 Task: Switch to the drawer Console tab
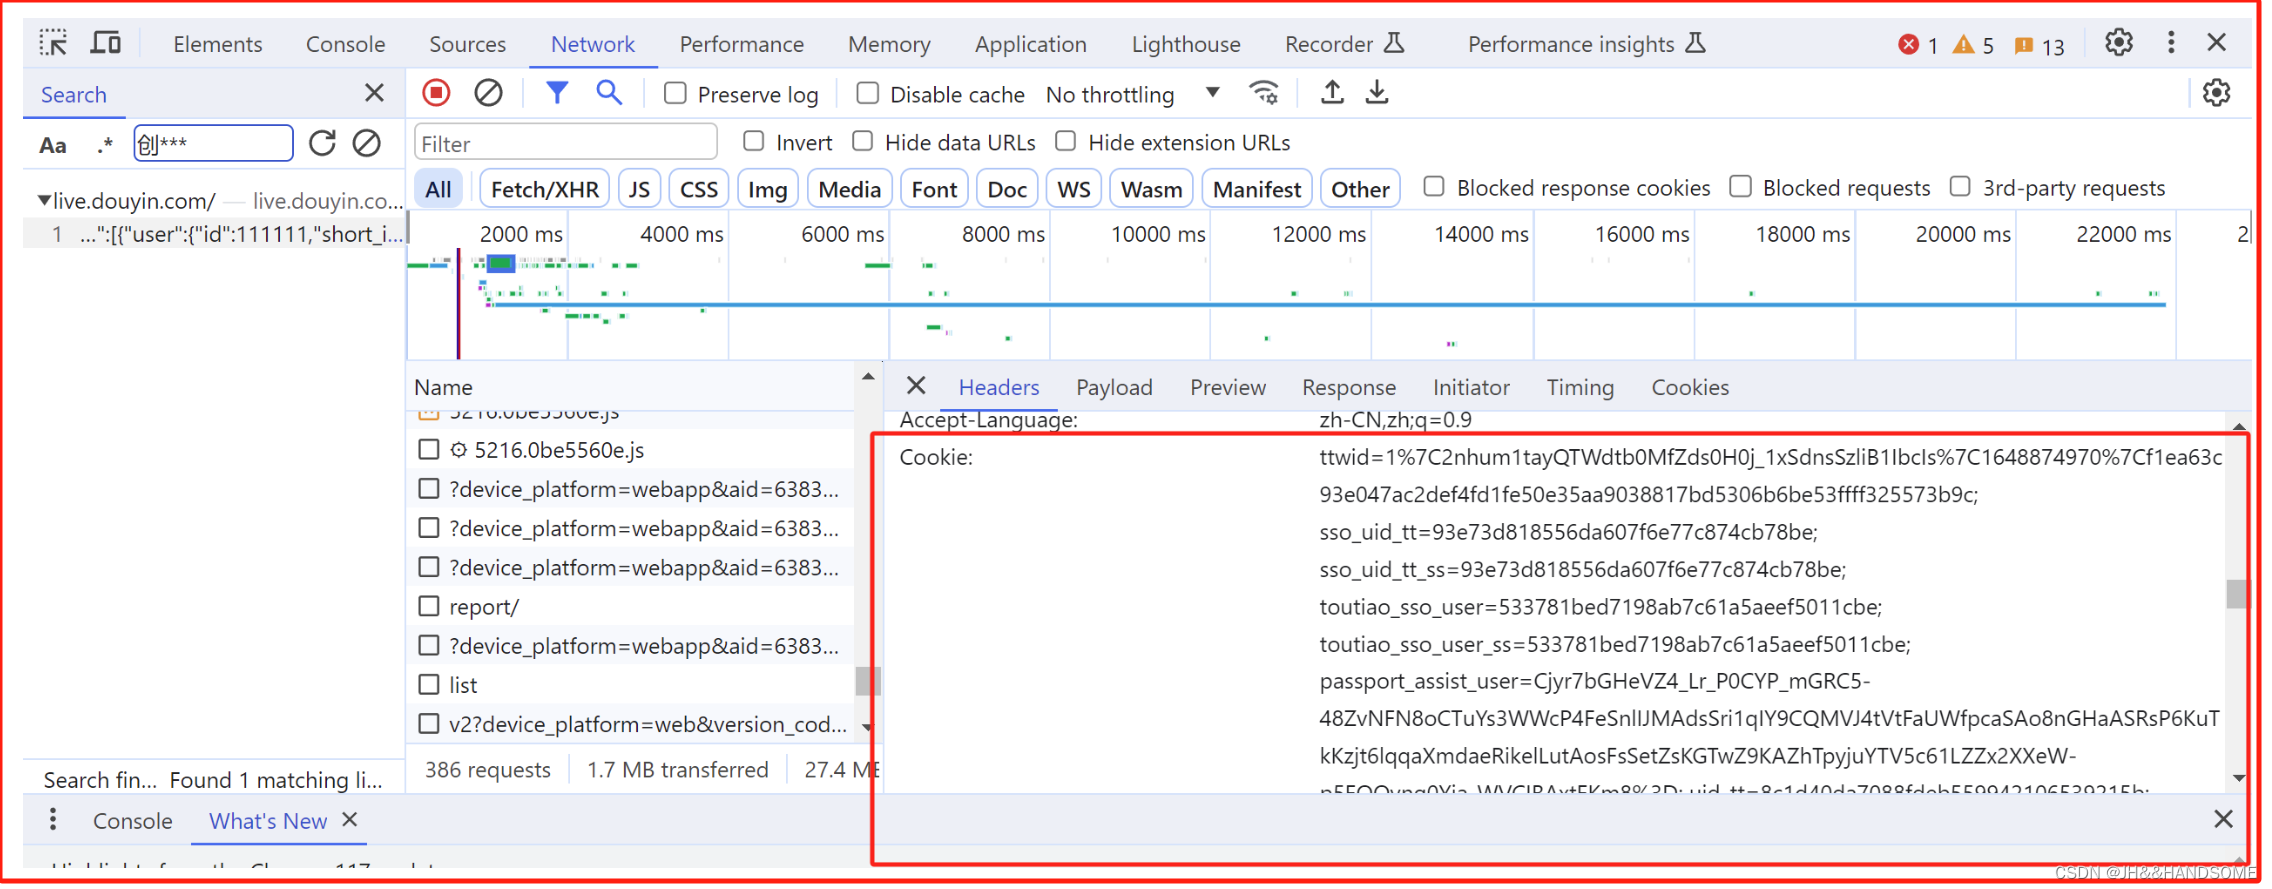click(132, 821)
